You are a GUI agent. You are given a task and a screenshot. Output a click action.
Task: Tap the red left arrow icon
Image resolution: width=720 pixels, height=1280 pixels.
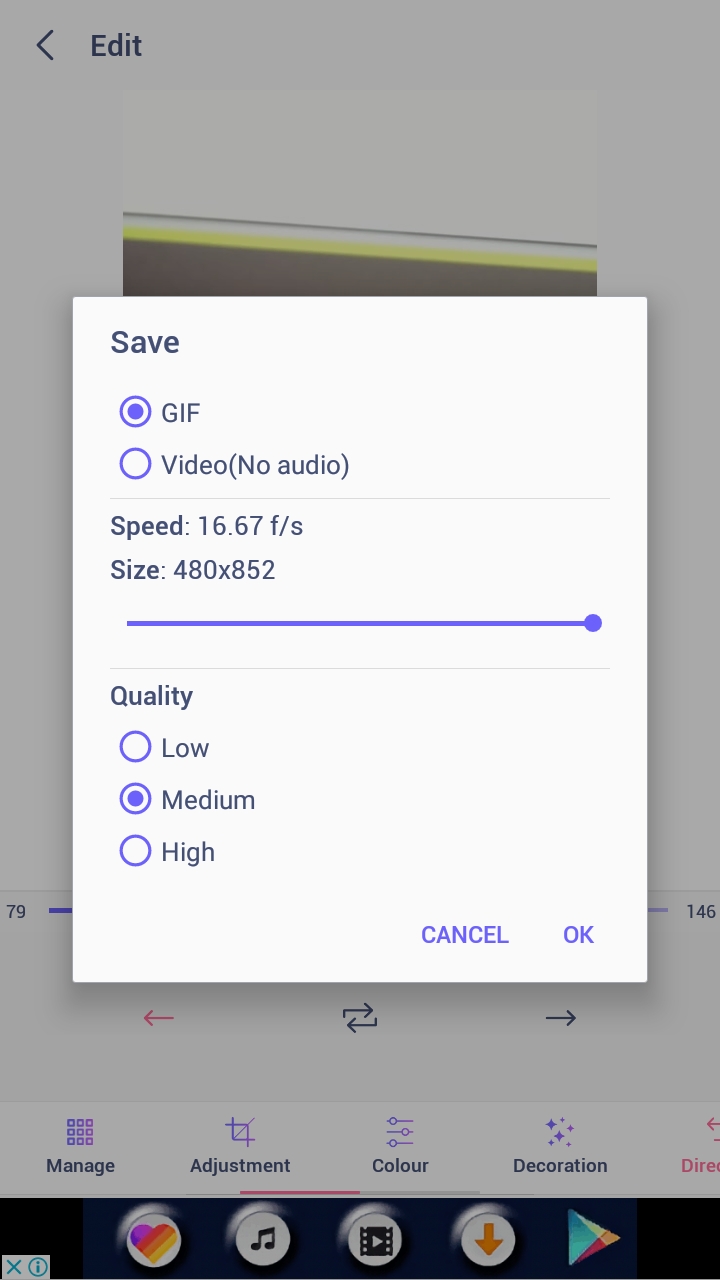pos(159,1018)
